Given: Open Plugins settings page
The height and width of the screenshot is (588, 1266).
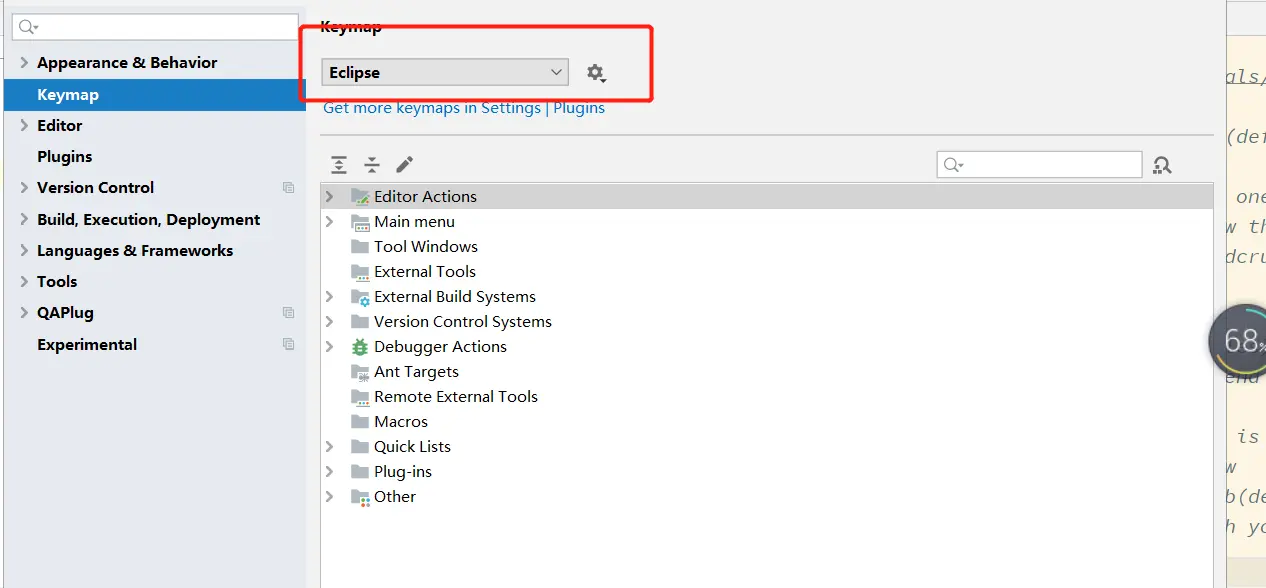Looking at the screenshot, I should [65, 156].
